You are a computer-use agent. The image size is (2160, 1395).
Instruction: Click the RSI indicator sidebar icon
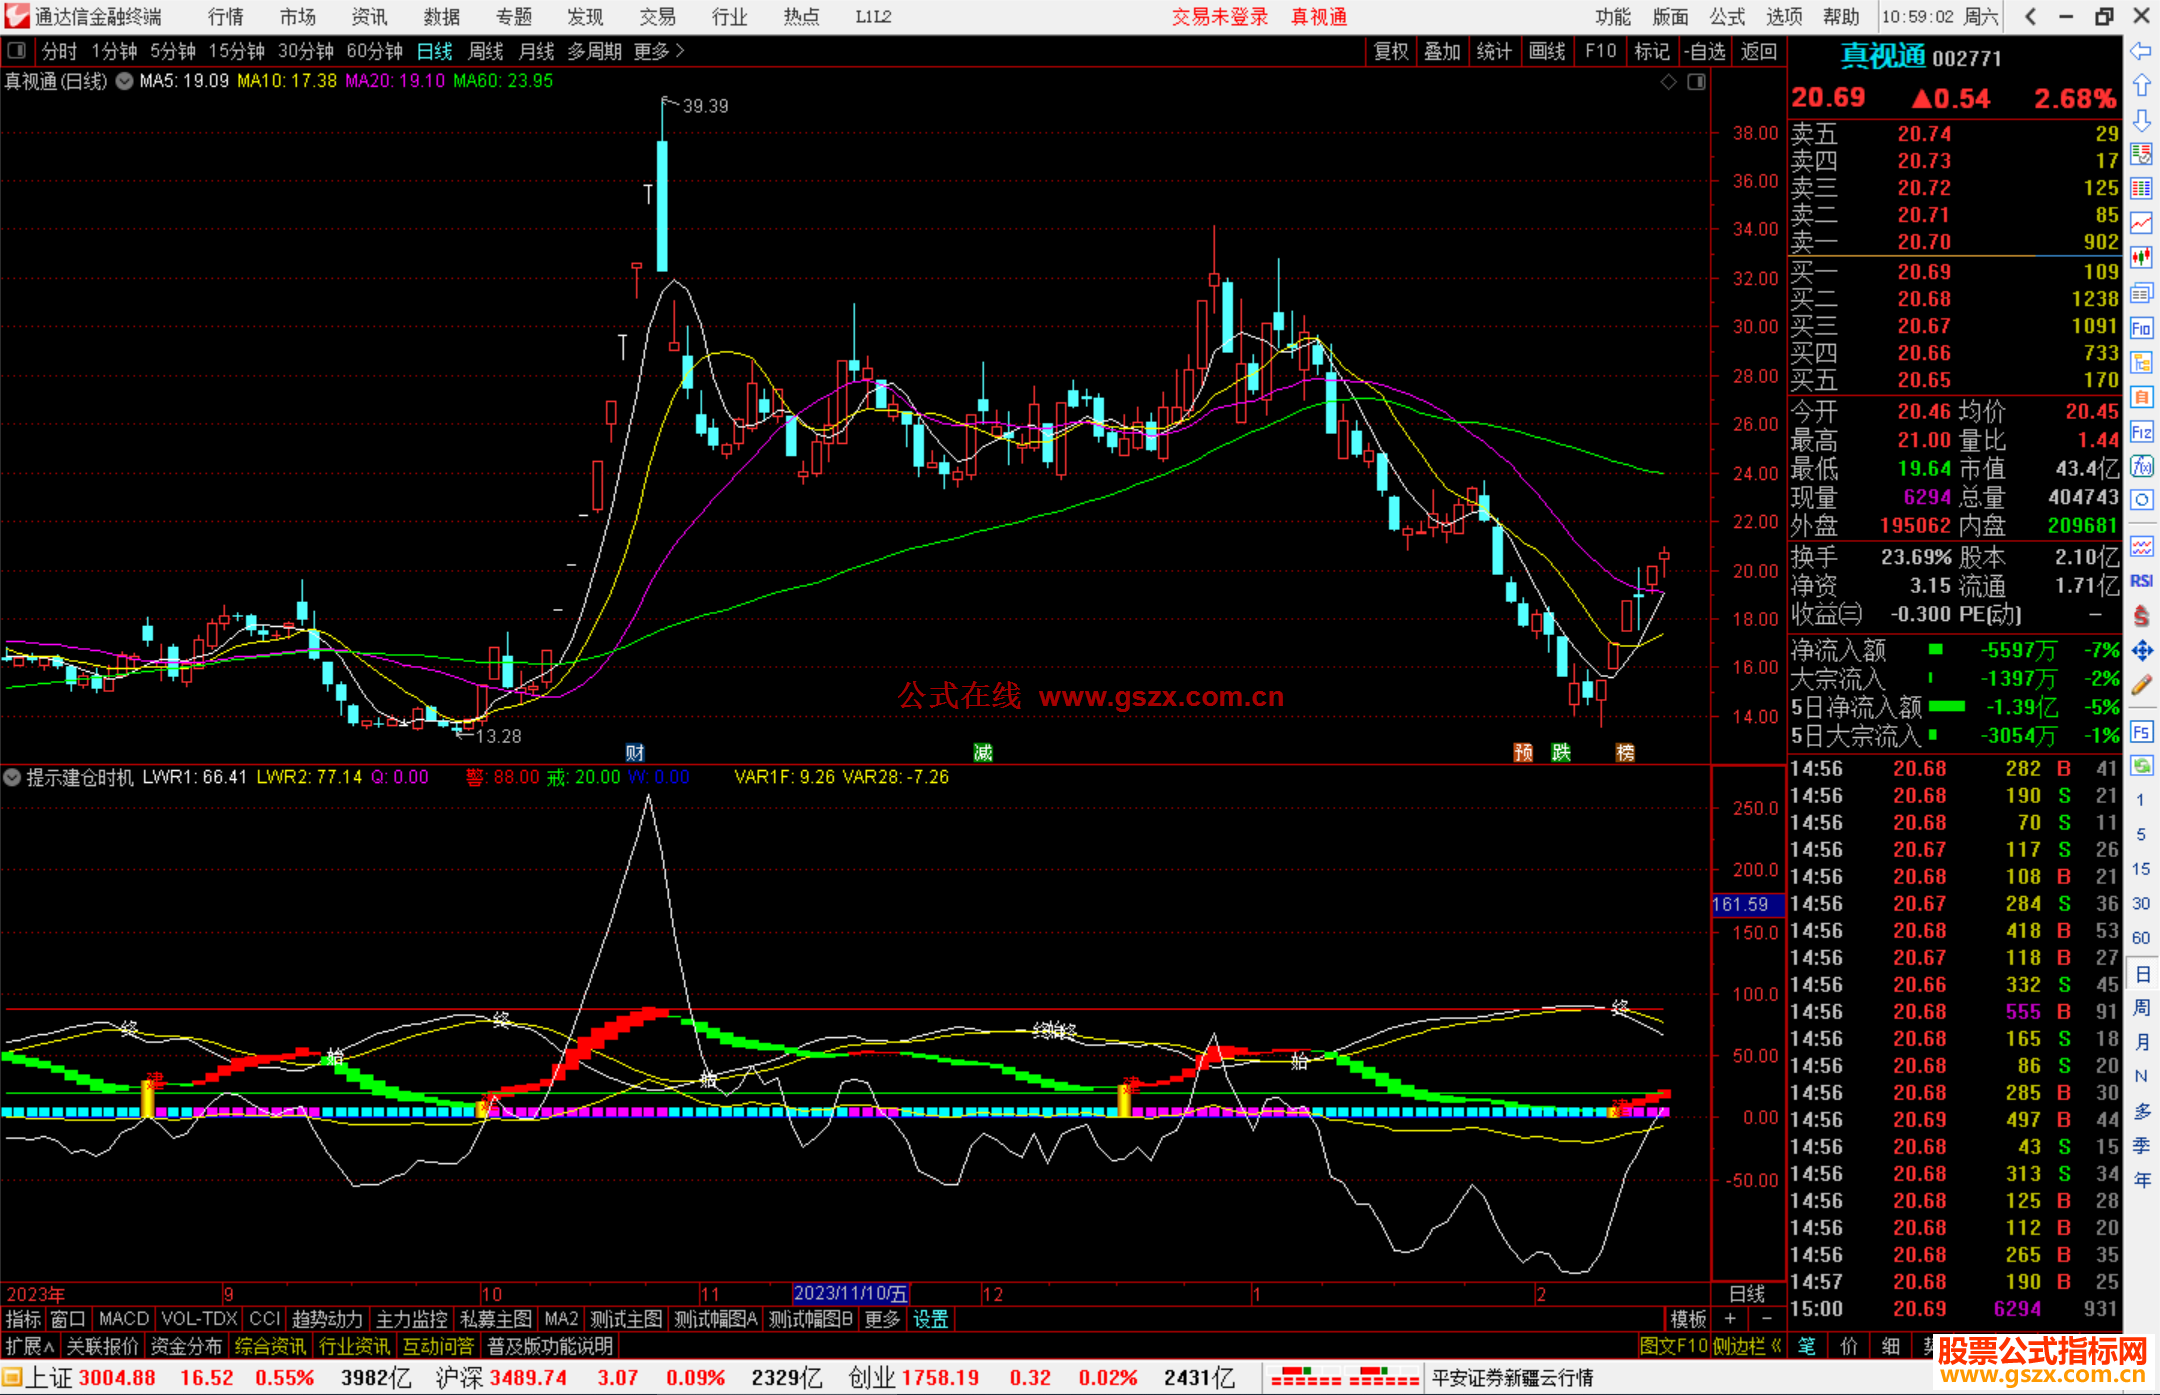point(2141,581)
